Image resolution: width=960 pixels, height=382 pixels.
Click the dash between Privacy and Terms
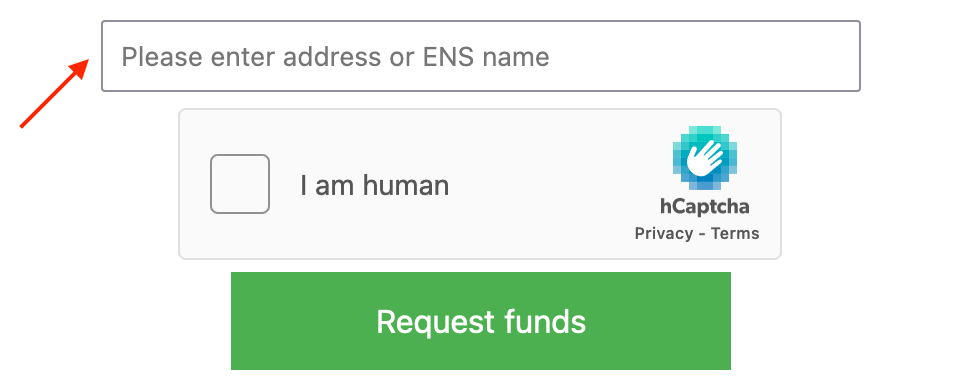[x=702, y=234]
